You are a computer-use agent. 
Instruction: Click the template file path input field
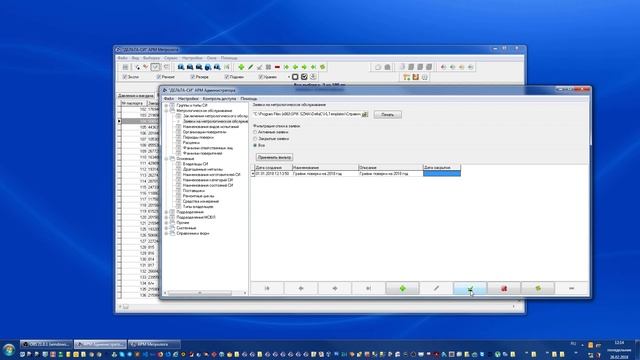click(307, 114)
